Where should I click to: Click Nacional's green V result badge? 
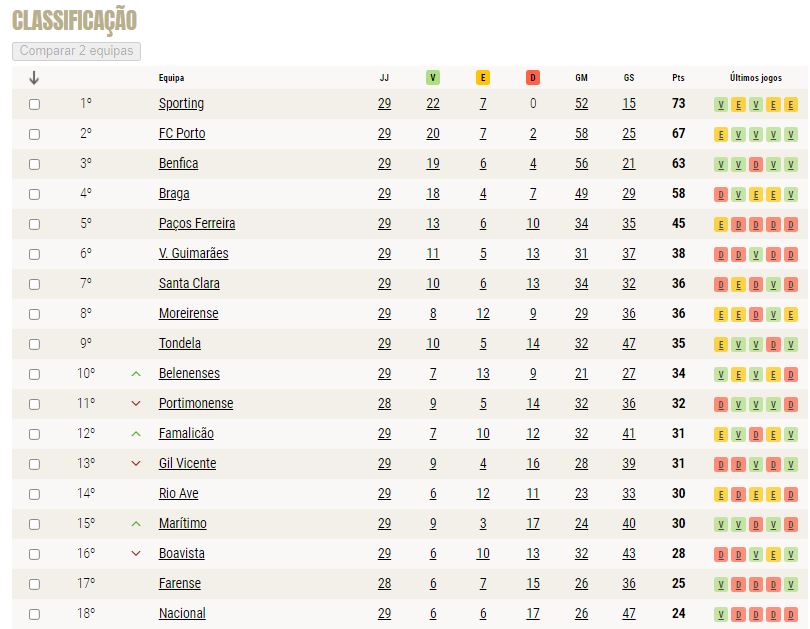pyautogui.click(x=721, y=615)
